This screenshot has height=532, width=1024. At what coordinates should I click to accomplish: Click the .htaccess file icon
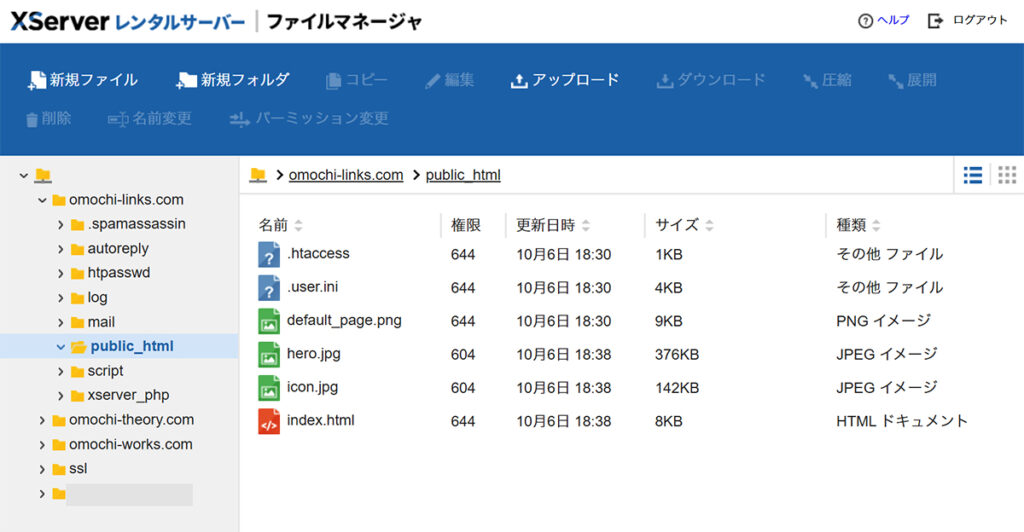(268, 254)
